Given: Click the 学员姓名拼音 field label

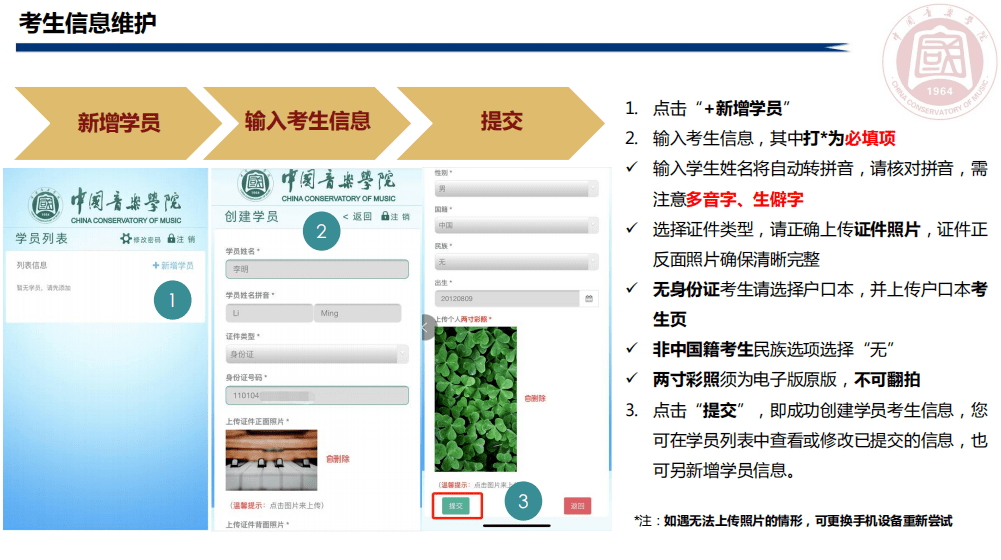Looking at the screenshot, I should click(x=250, y=295).
